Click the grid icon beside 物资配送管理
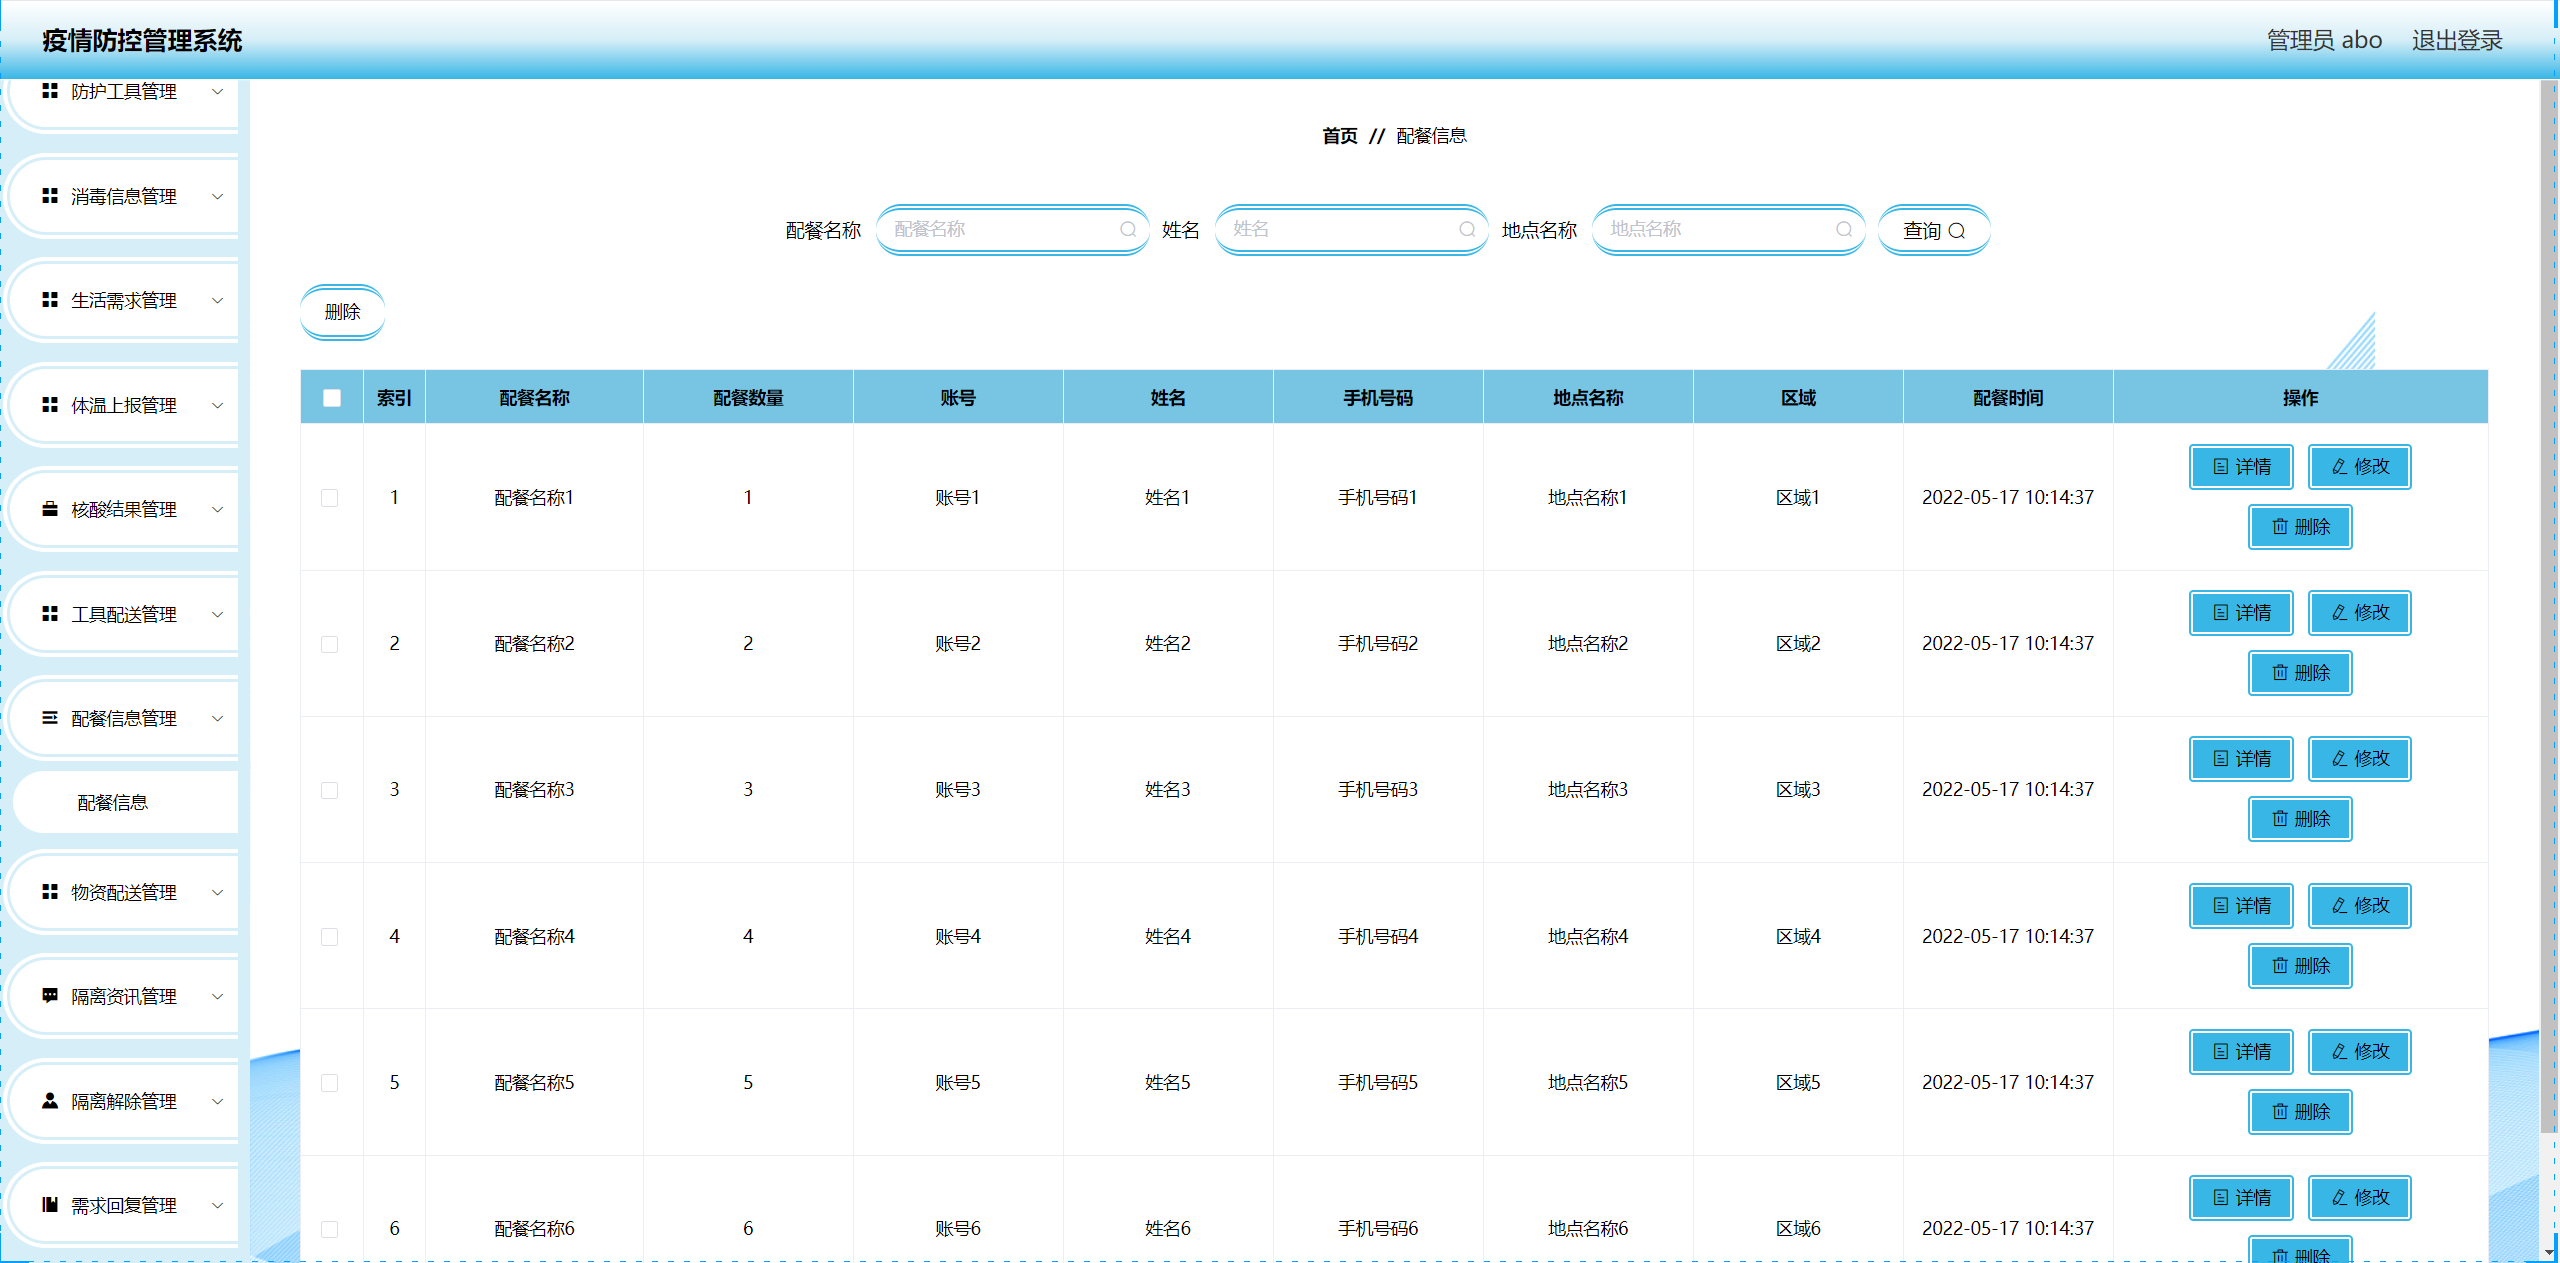 pos(50,892)
